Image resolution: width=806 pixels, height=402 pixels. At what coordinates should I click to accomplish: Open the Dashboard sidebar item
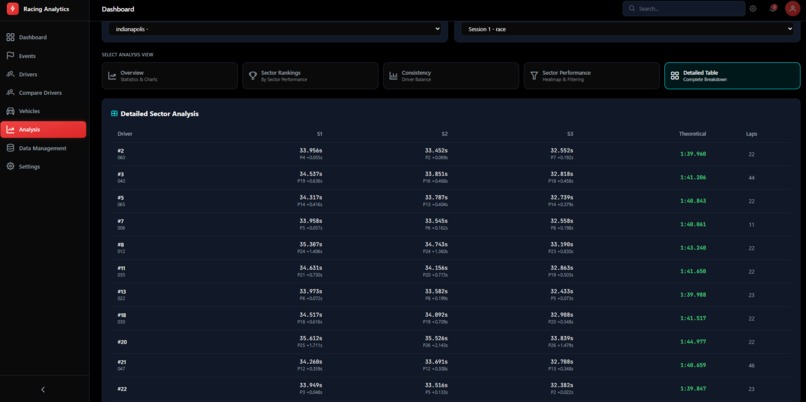(43, 37)
